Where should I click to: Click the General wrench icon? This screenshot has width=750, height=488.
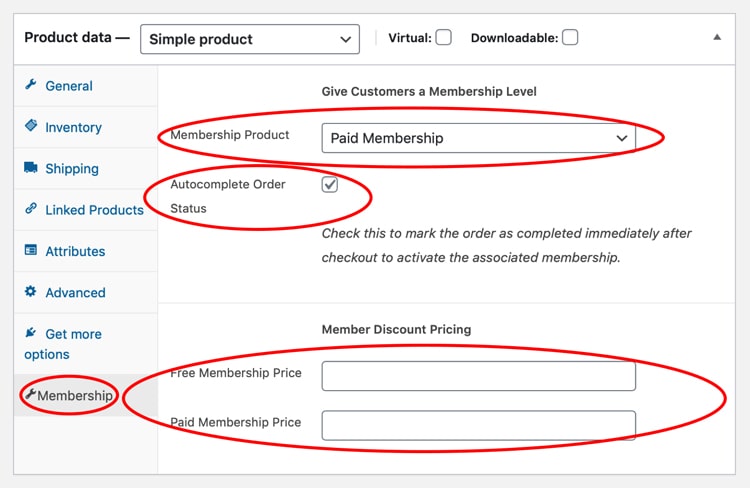point(31,85)
